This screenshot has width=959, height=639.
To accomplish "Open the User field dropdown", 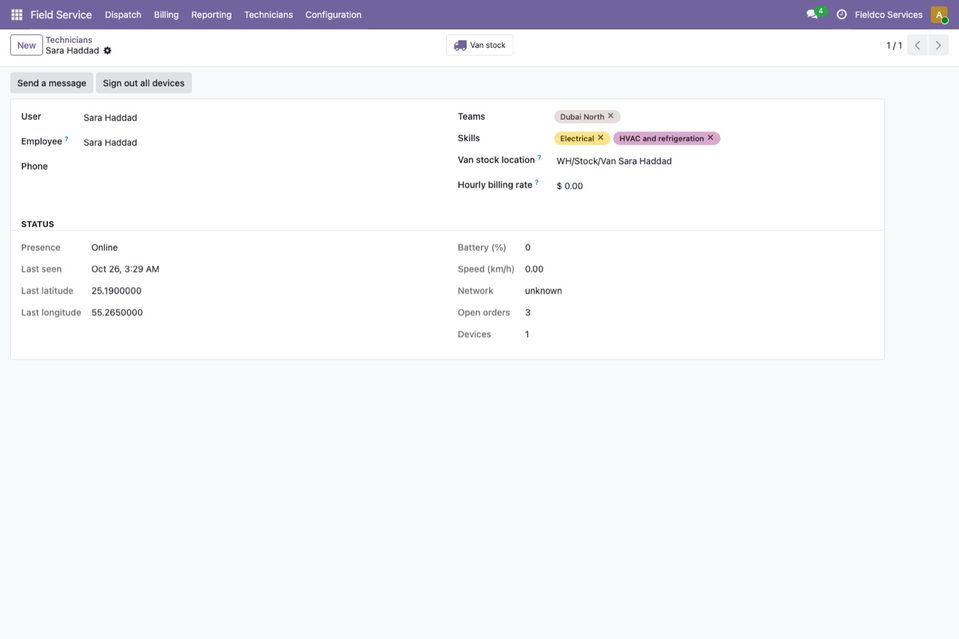I will tap(261, 117).
